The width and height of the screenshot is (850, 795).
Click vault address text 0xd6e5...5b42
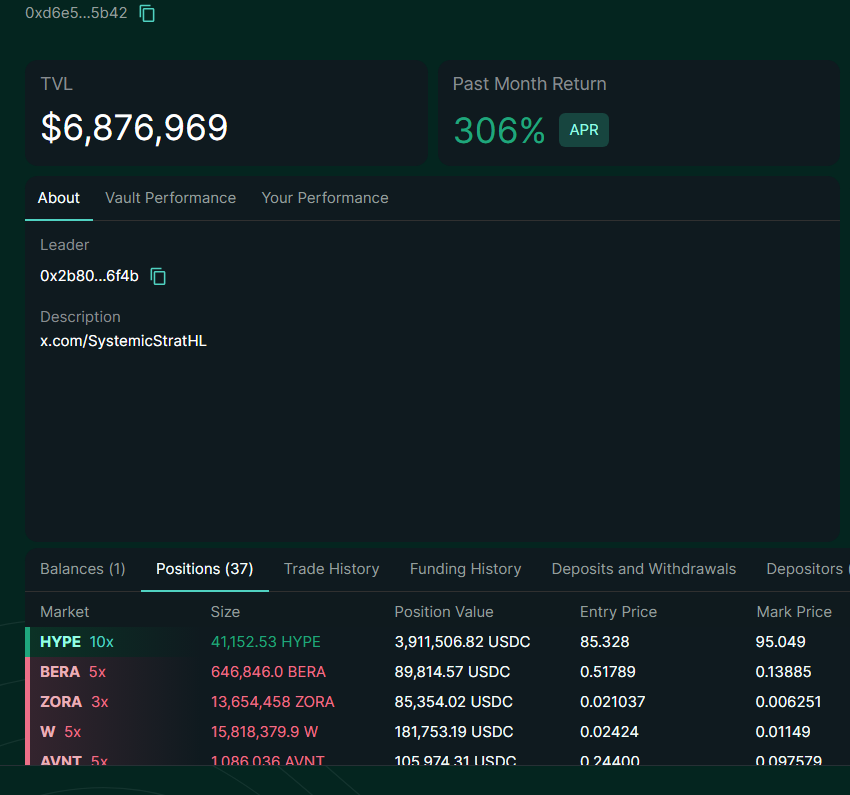pos(76,13)
